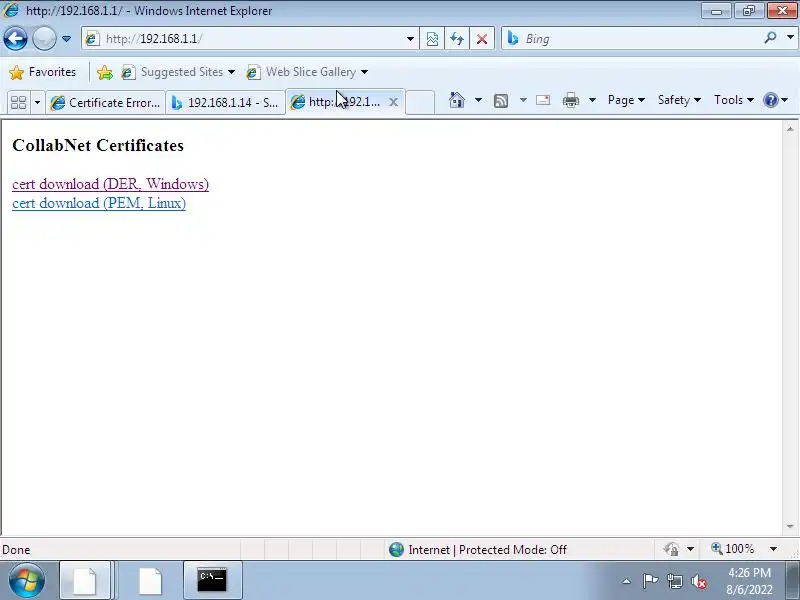Open the Web Slice Gallery link

point(307,72)
